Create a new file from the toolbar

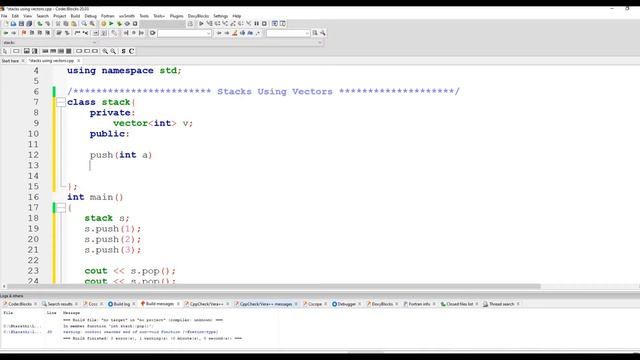[x=6, y=24]
